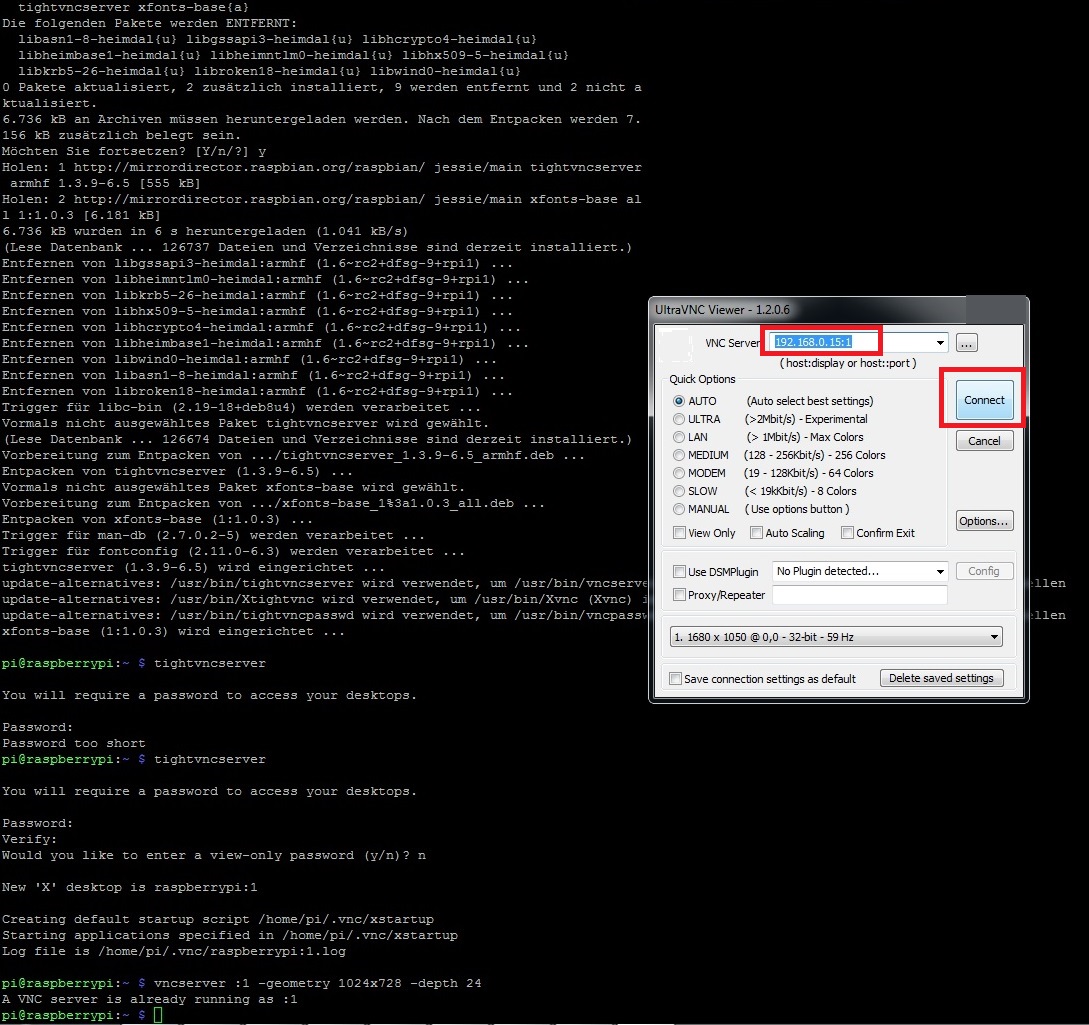The image size is (1089, 1025).
Task: Enable the Auto Scaling checkbox
Action: 756,533
